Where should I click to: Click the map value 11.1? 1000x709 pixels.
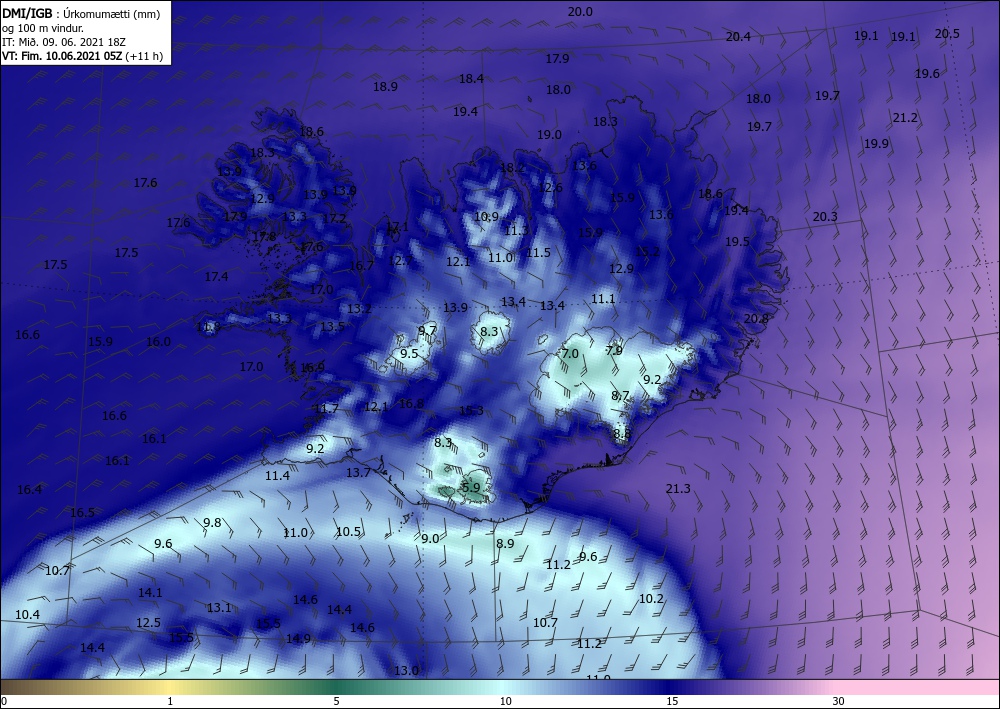tap(603, 298)
